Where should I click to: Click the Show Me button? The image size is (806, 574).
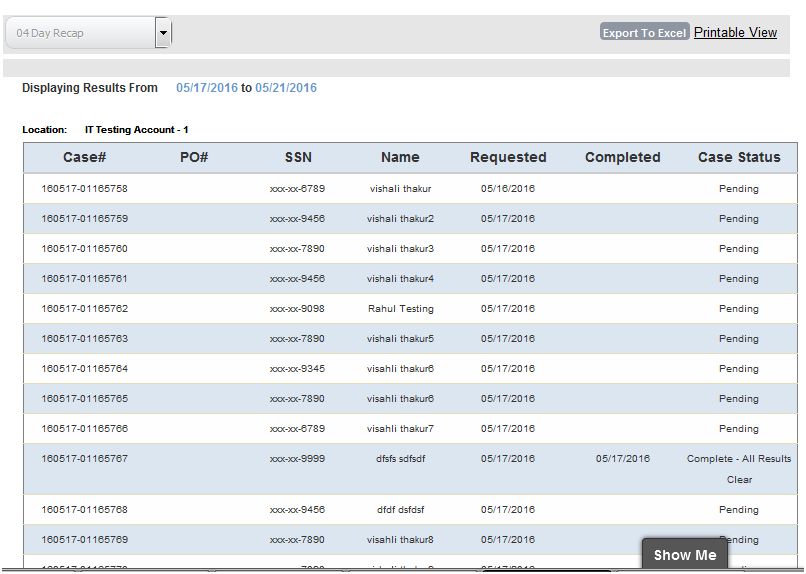tap(685, 555)
